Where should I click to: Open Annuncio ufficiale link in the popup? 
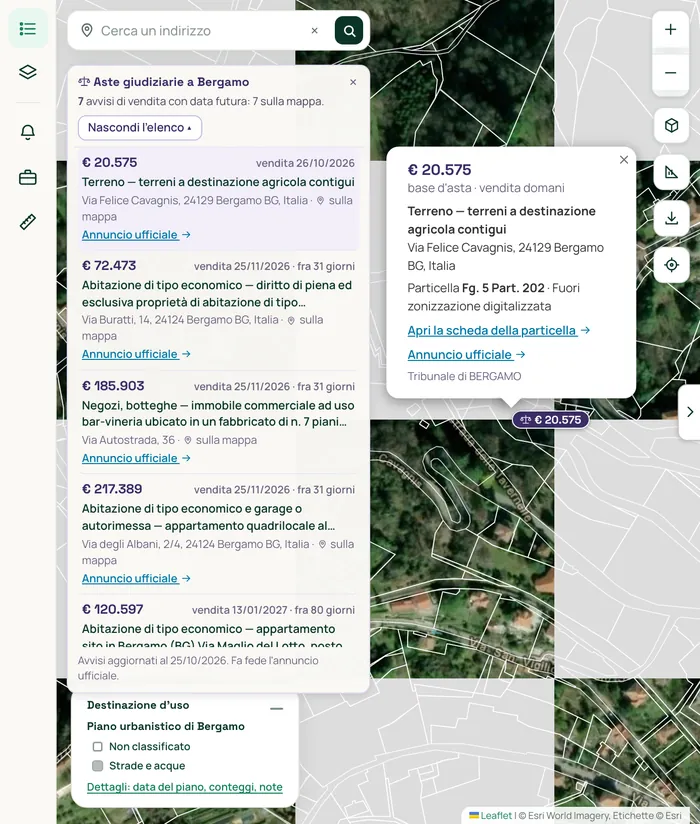pos(466,355)
